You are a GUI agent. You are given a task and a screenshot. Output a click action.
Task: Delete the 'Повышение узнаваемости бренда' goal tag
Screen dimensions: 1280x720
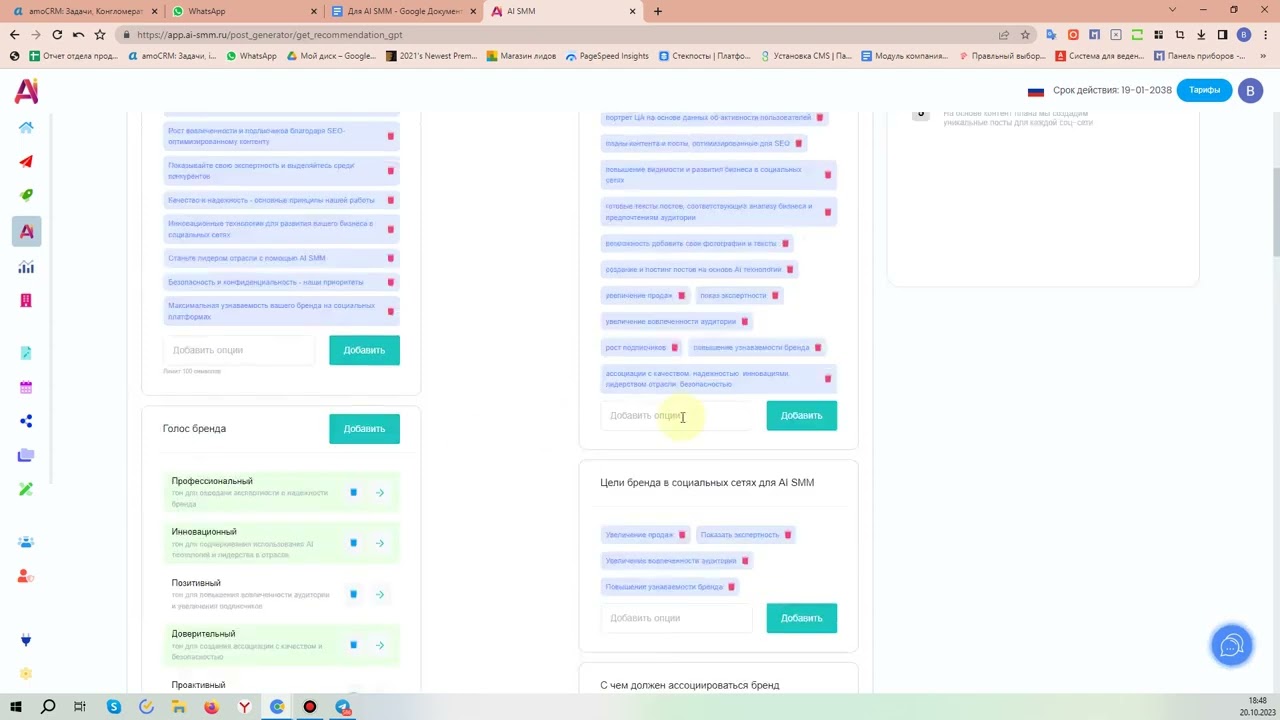(x=731, y=587)
